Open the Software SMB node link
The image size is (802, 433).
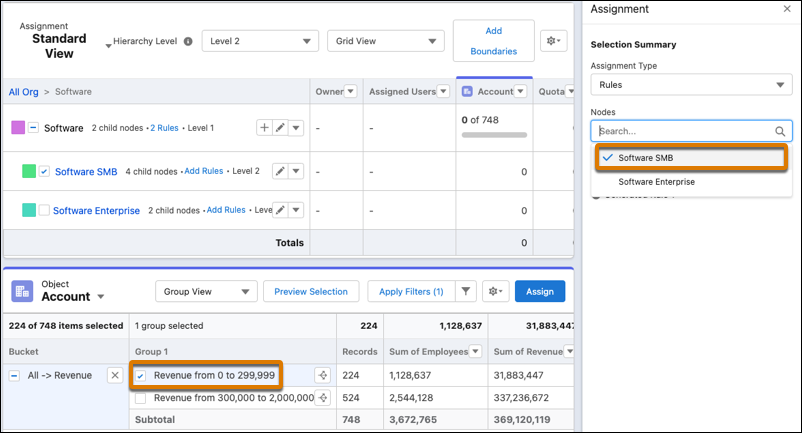point(86,172)
